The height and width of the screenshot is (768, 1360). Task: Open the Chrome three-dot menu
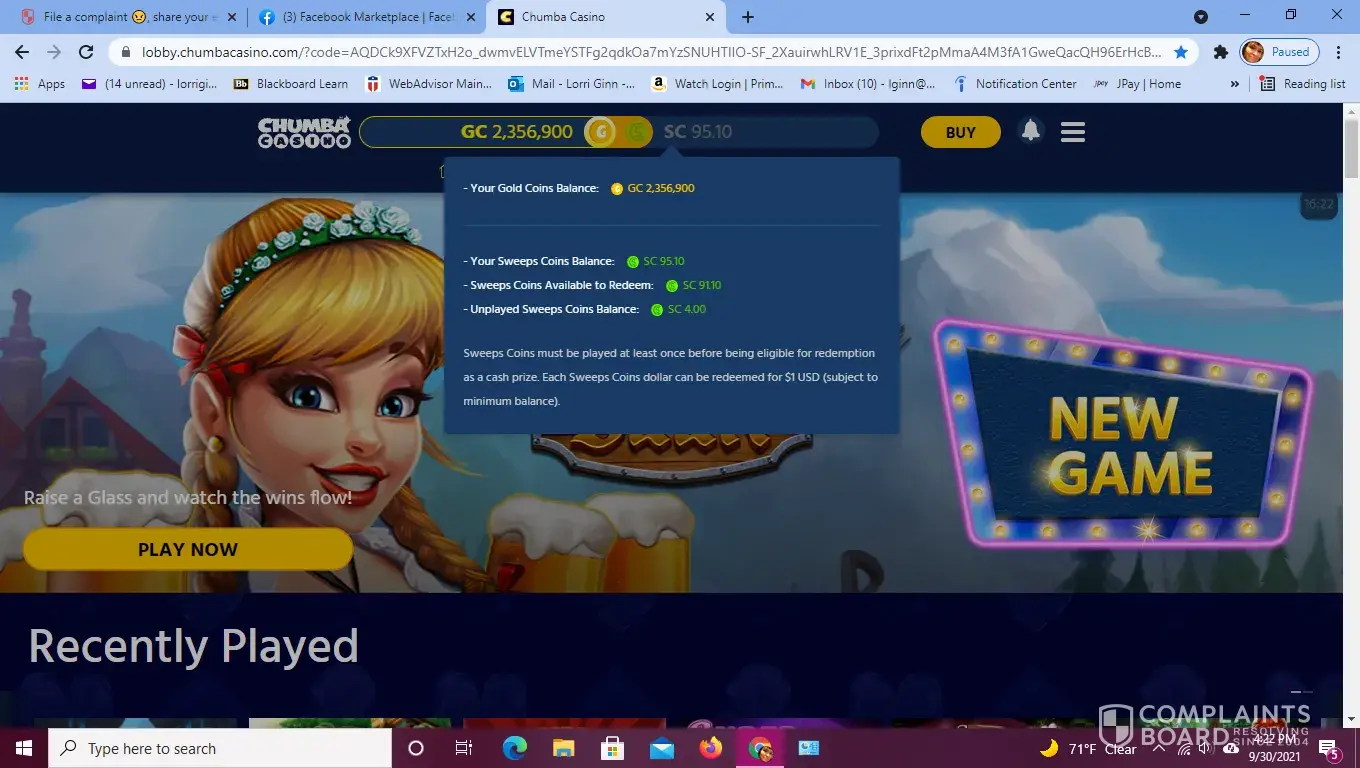pyautogui.click(x=1338, y=52)
